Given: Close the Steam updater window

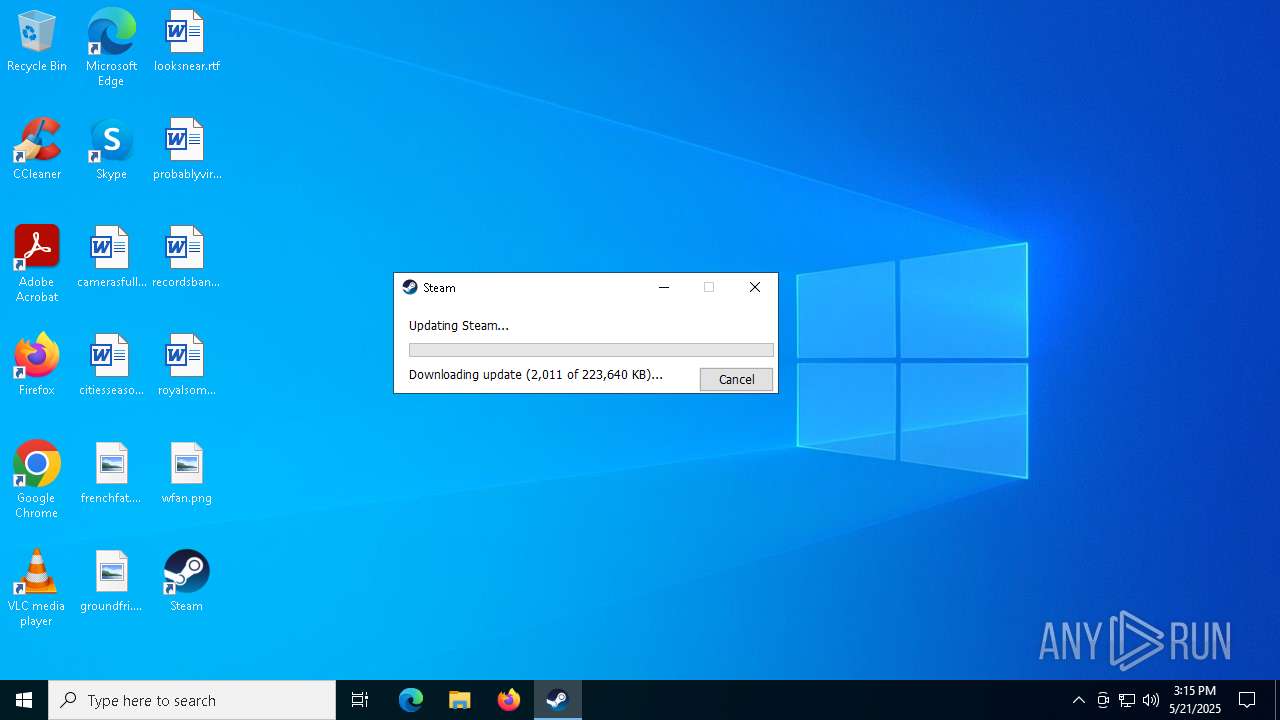Looking at the screenshot, I should point(755,287).
